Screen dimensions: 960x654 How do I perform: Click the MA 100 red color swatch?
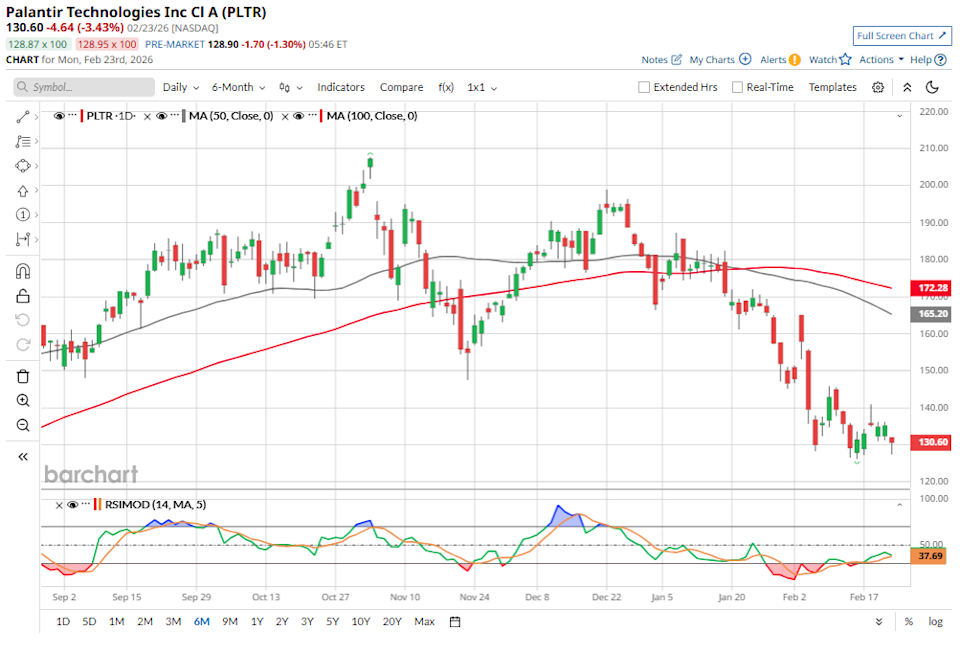coord(320,117)
